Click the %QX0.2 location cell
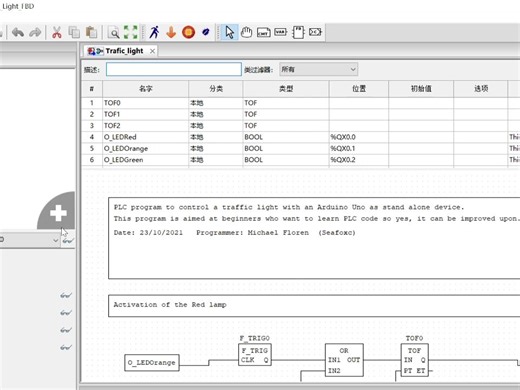Screen dimensions: 520x390 (359, 160)
